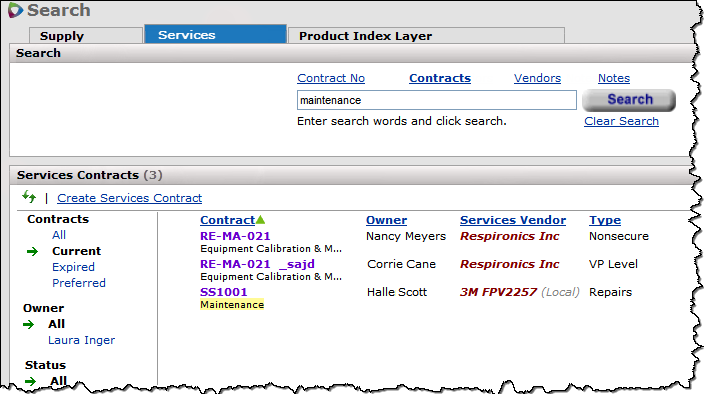Click the owner name Corrie Cane
The width and height of the screenshot is (704, 394).
pyautogui.click(x=401, y=264)
